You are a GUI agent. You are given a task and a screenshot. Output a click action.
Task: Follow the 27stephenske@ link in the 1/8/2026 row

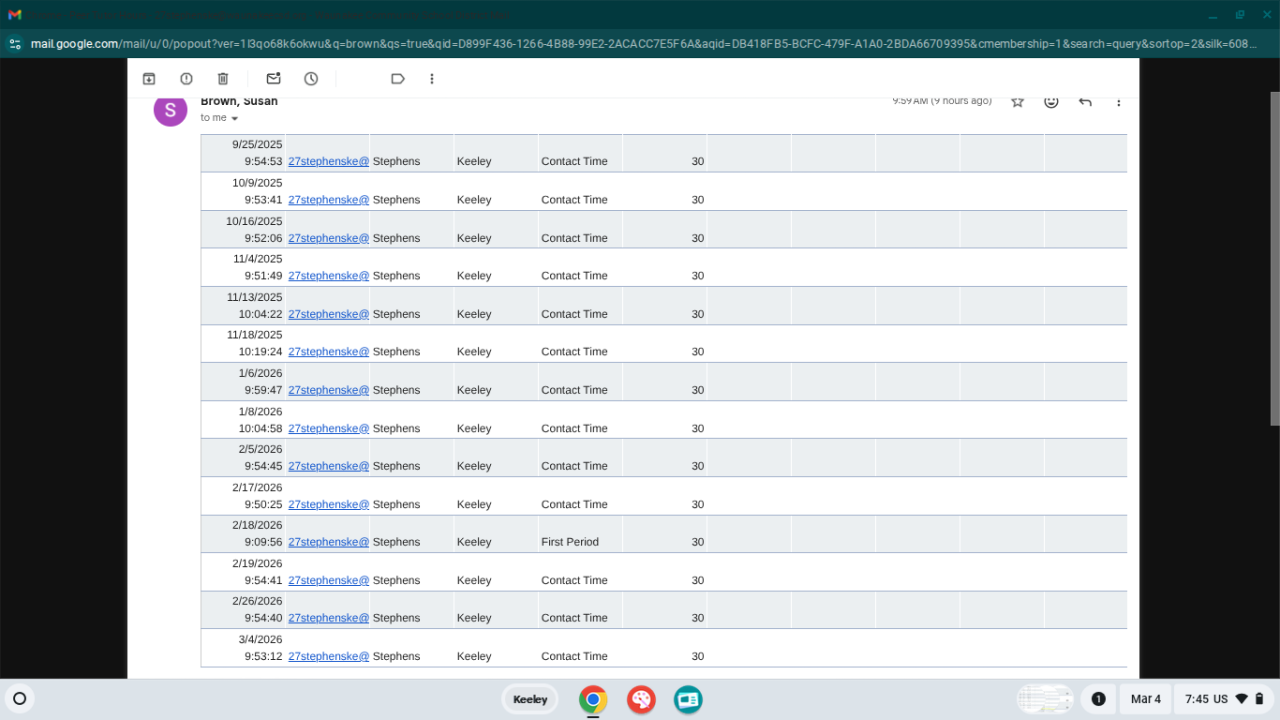[x=329, y=428]
